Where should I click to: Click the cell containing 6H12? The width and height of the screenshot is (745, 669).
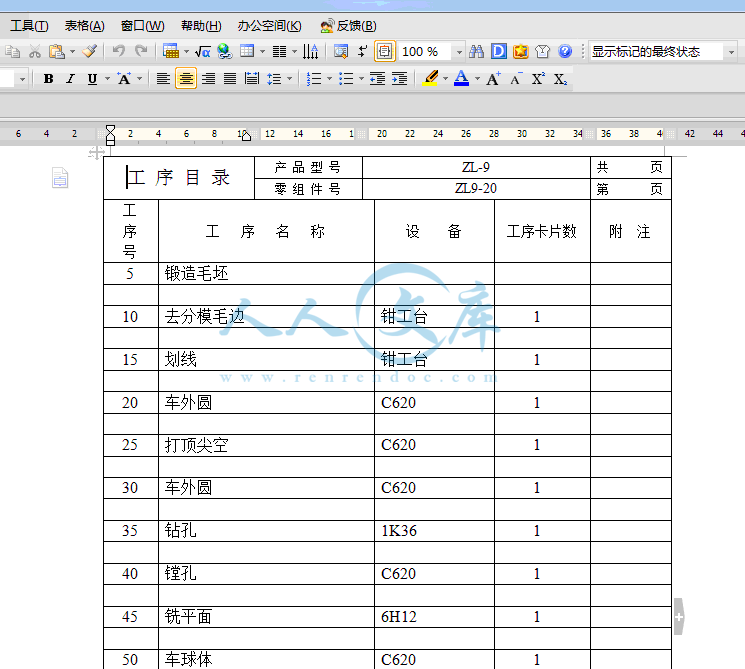(x=434, y=617)
